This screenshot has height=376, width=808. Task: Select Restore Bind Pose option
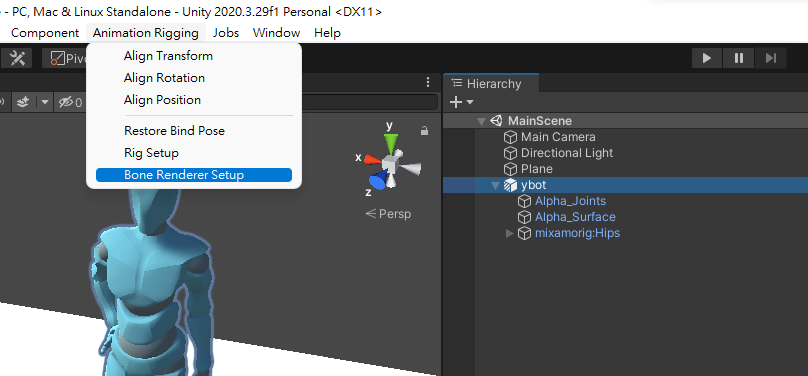pos(174,131)
